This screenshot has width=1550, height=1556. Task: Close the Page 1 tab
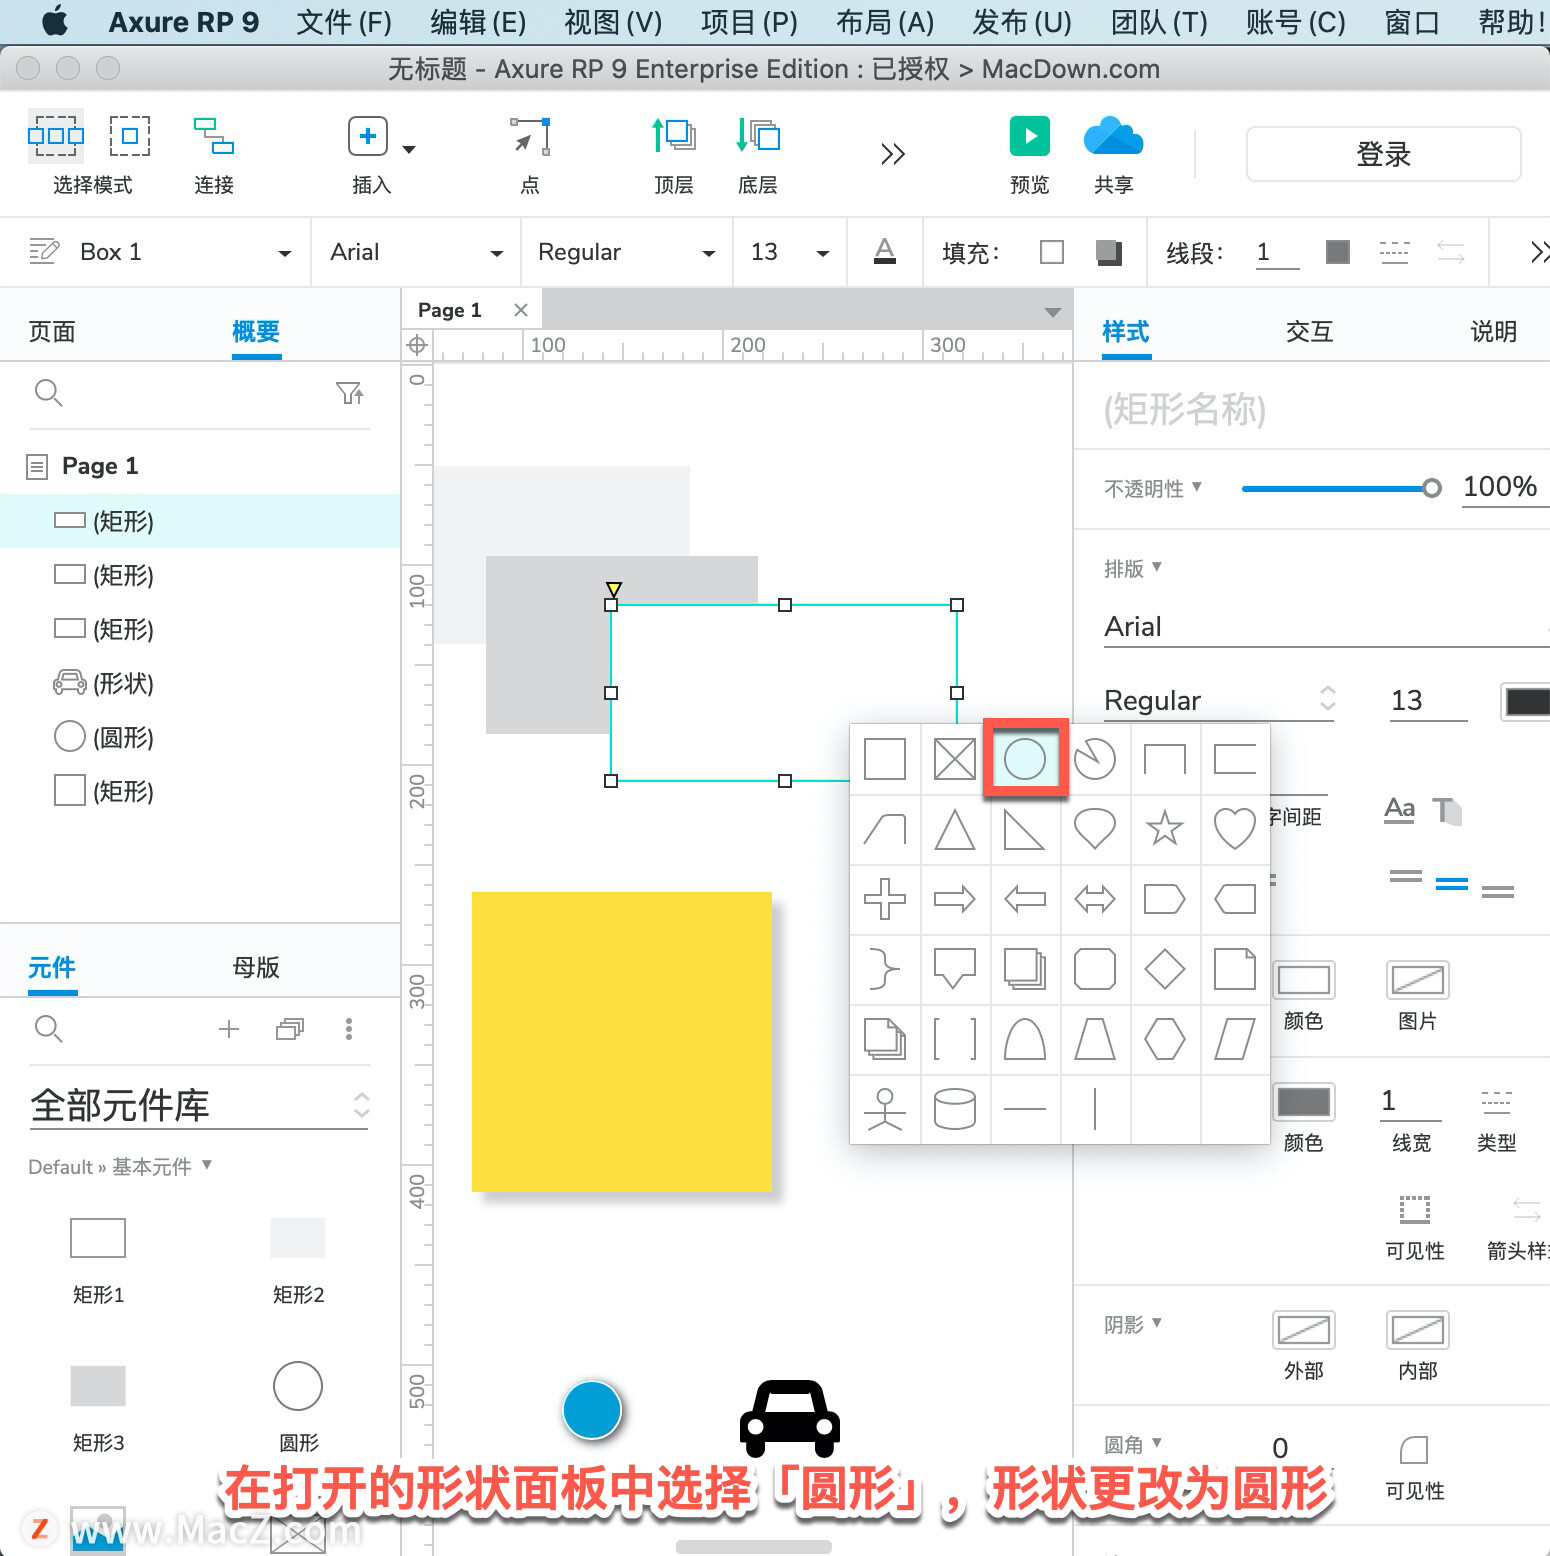click(520, 310)
